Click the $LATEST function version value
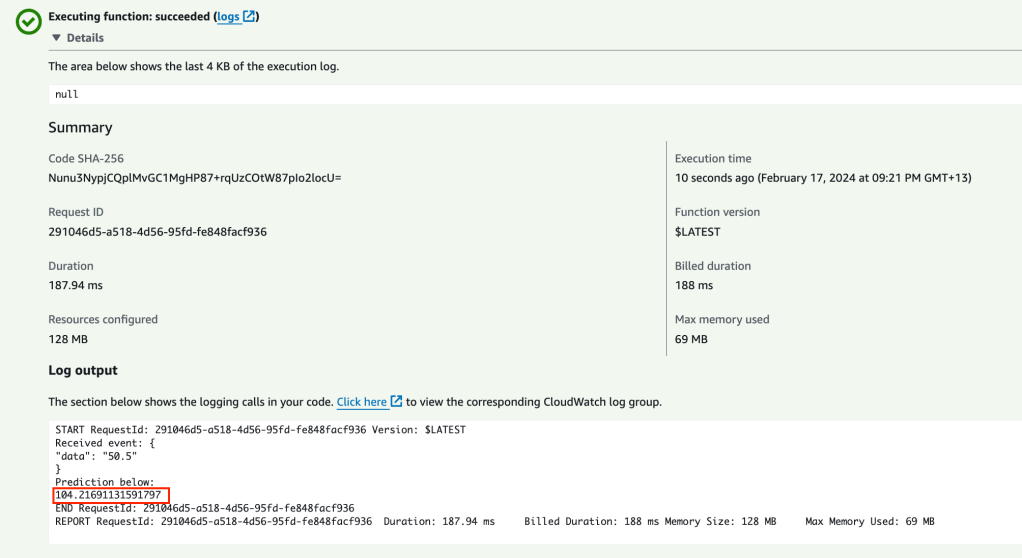The width and height of the screenshot is (1022, 558). (697, 232)
